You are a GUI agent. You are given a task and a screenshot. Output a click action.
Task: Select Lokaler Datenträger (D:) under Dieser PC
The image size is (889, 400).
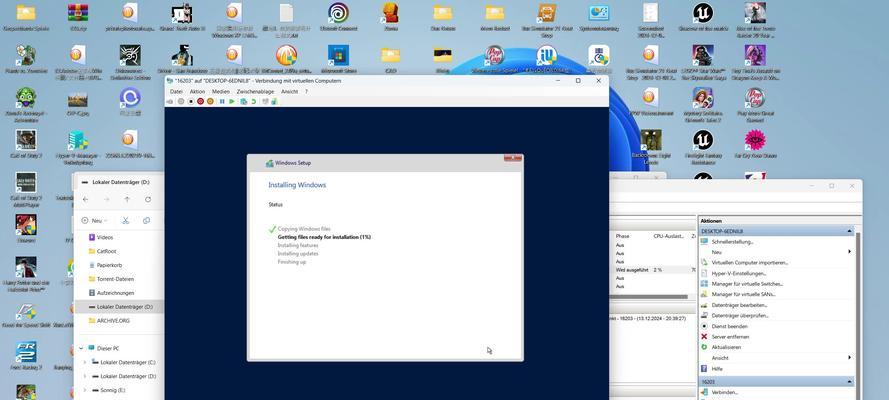click(x=128, y=376)
